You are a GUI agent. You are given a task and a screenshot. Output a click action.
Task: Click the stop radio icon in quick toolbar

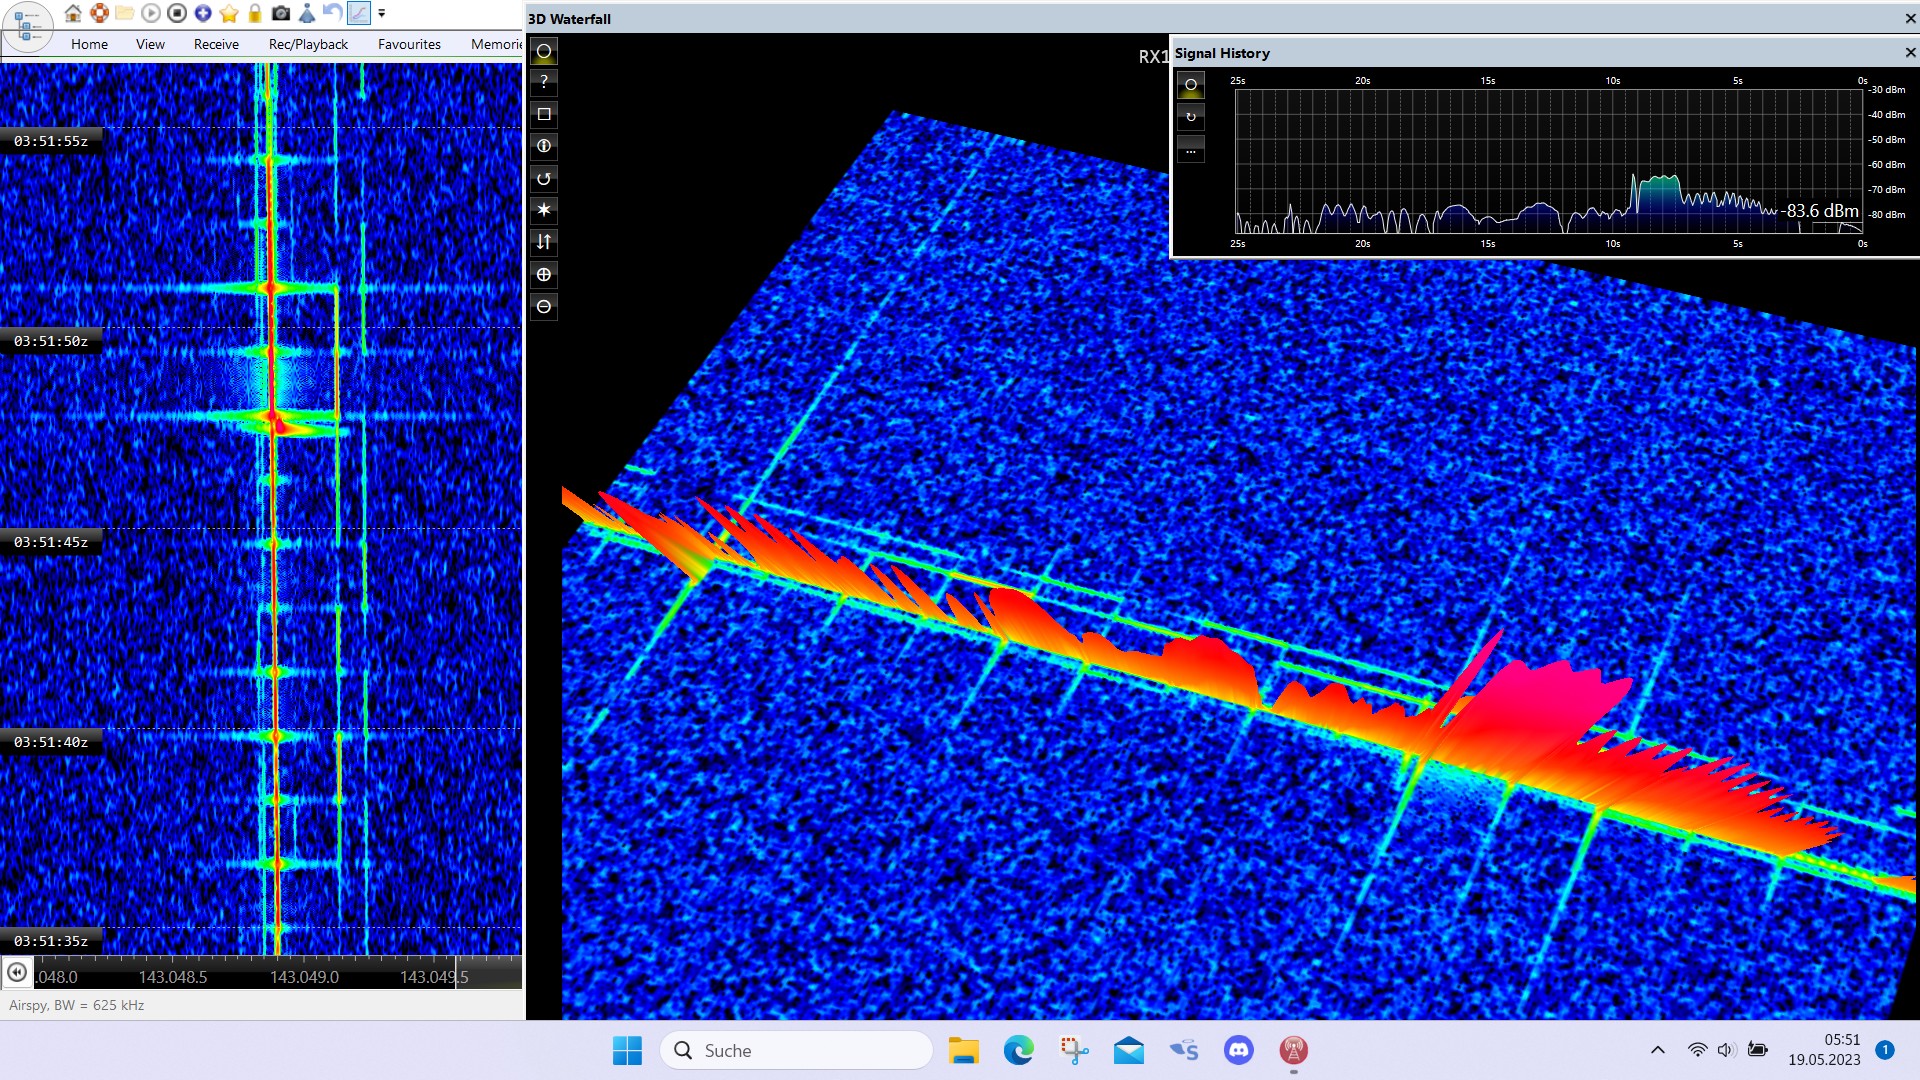tap(177, 13)
